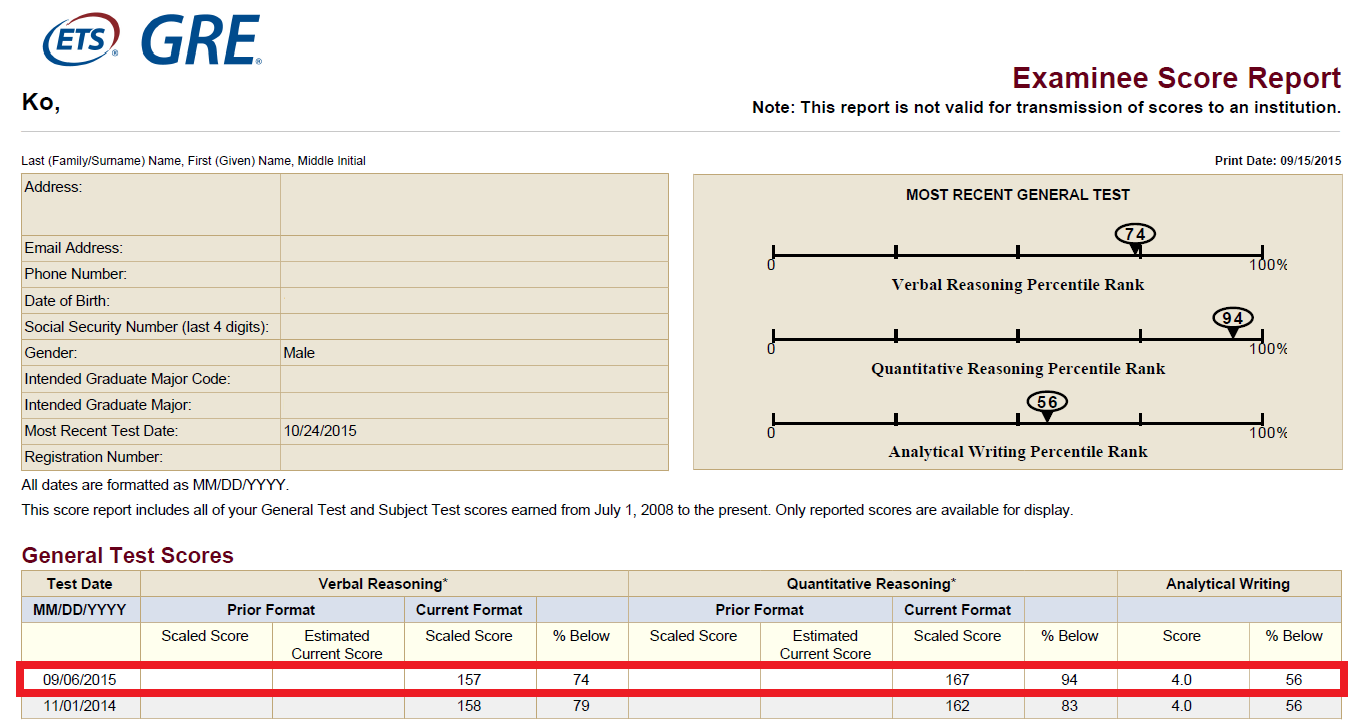Screen dimensions: 1366x721
Task: Click the Phone Number field label
Action: pyautogui.click(x=76, y=274)
